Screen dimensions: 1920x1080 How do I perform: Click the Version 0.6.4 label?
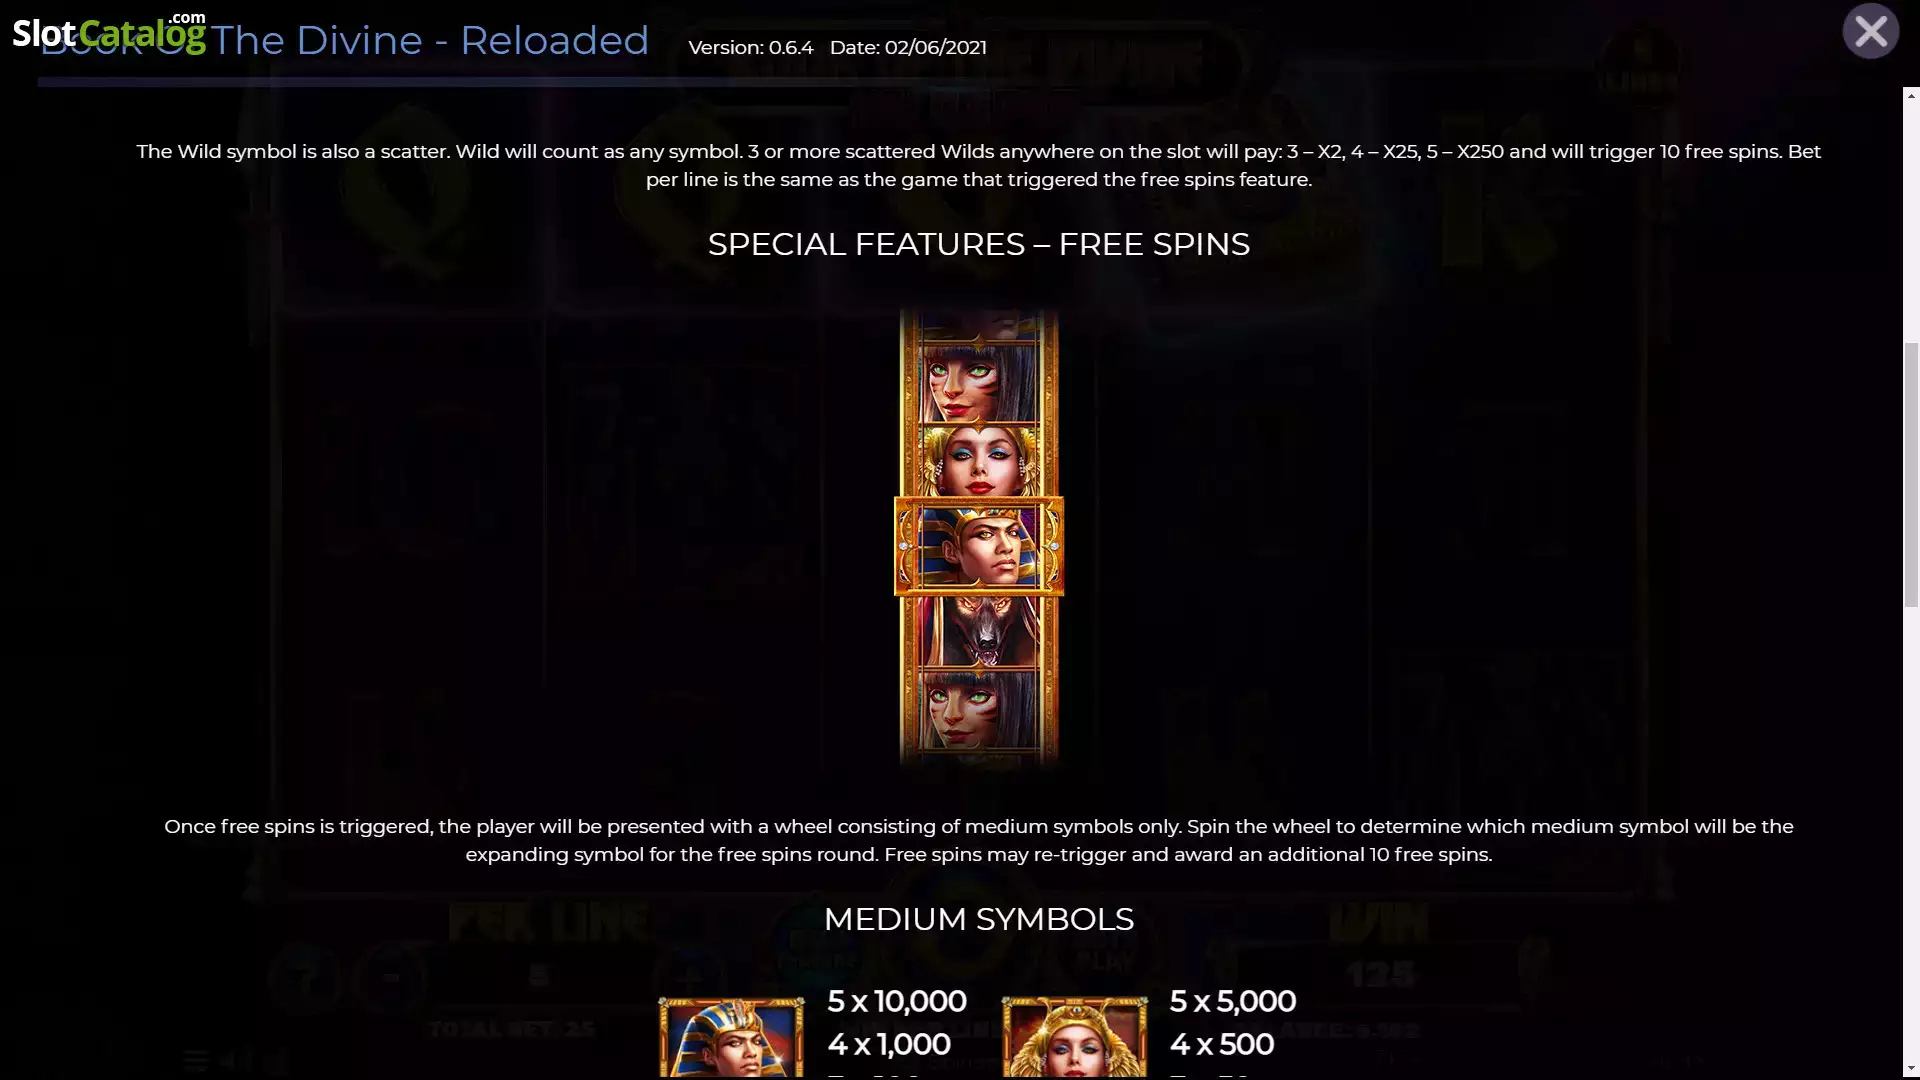click(x=751, y=47)
